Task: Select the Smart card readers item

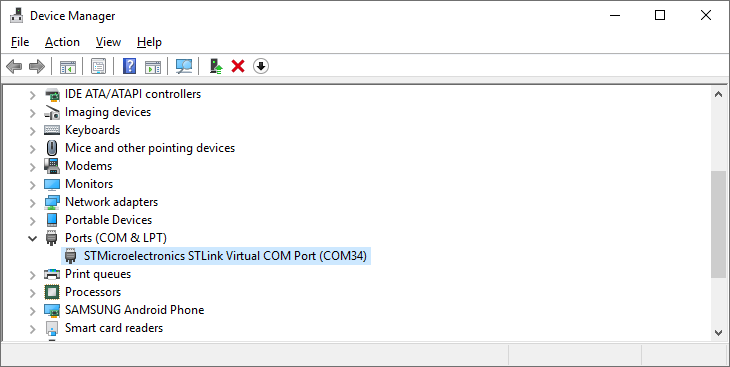Action: coord(114,328)
